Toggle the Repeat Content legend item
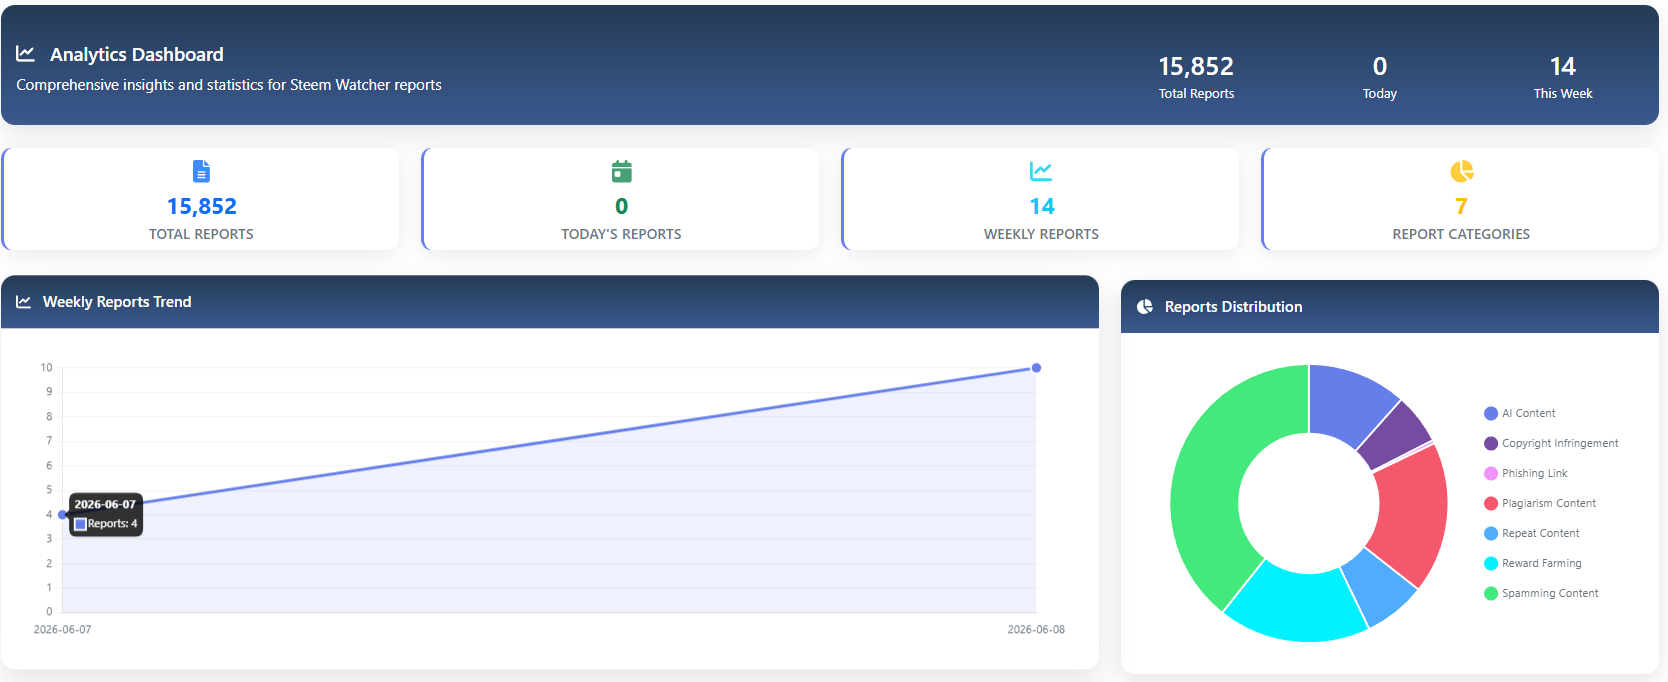The height and width of the screenshot is (682, 1668). [x=1532, y=533]
